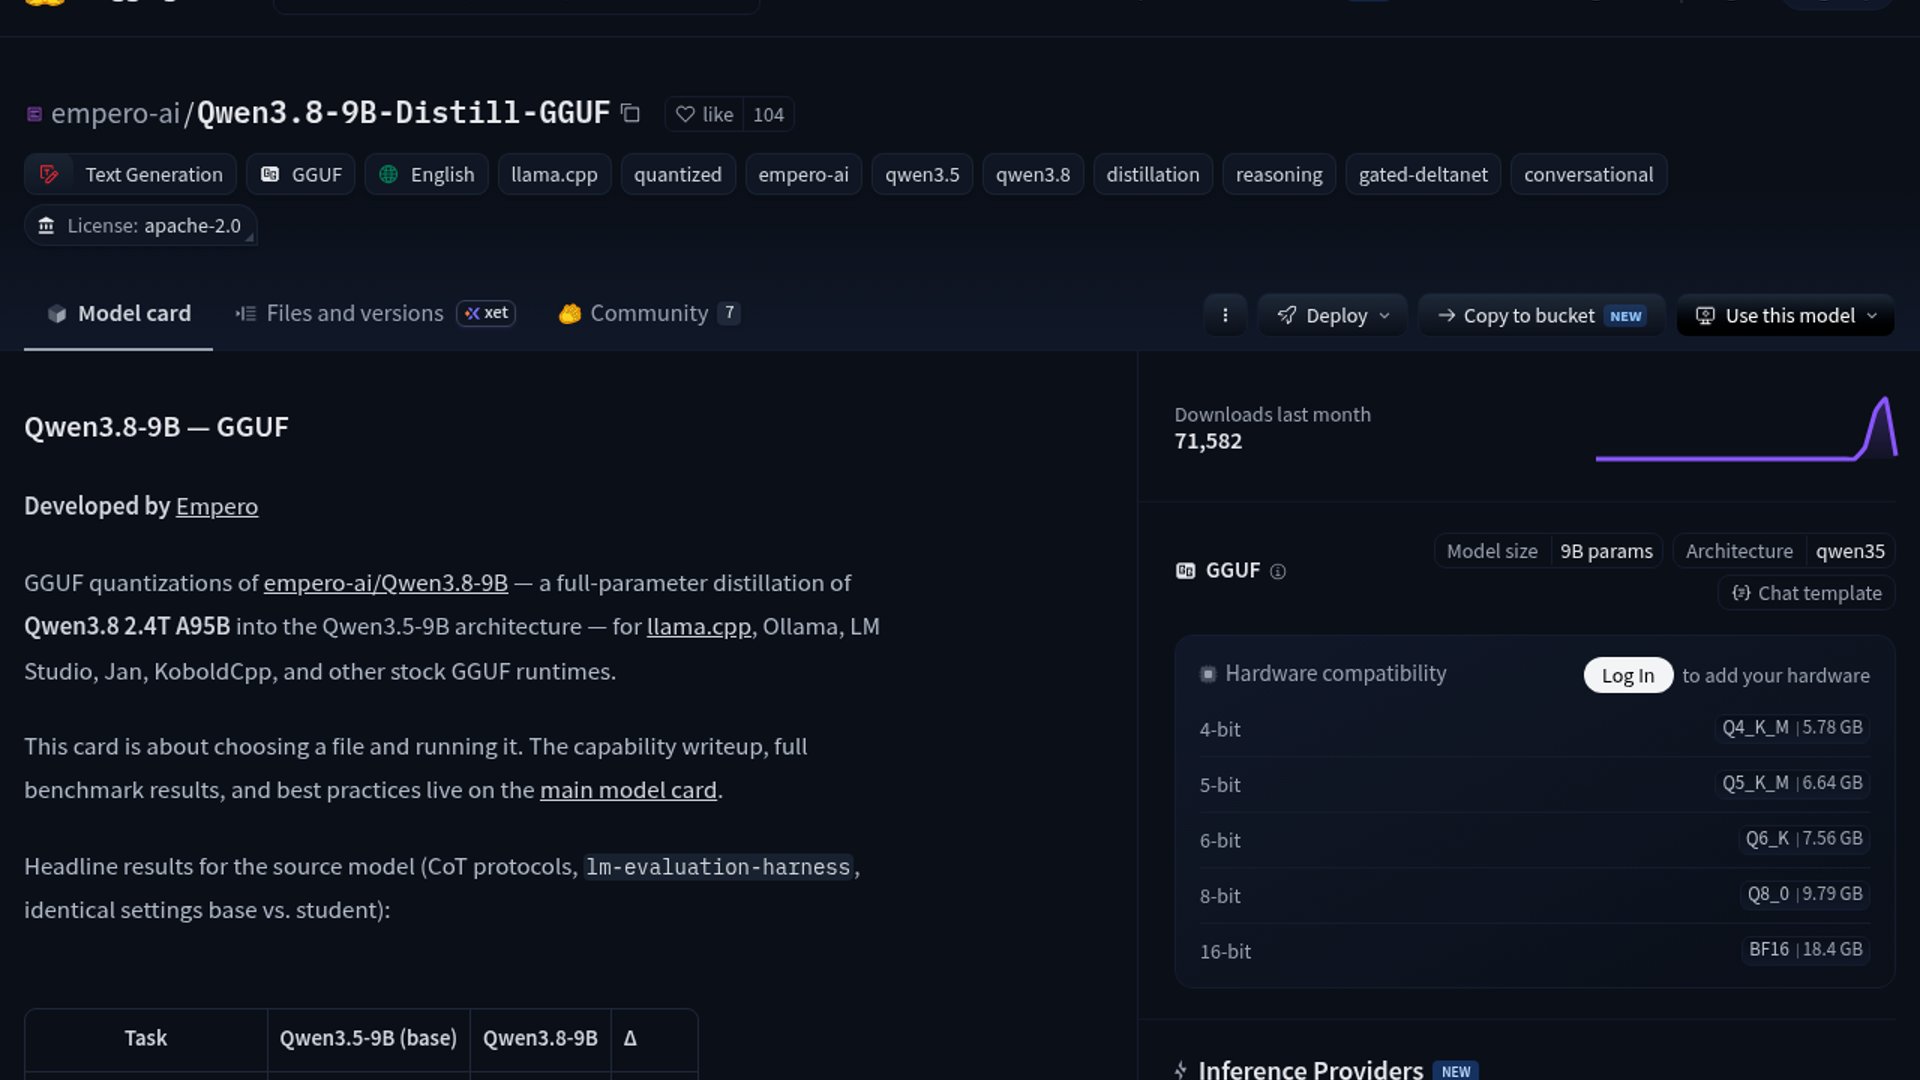Click the Inference Providers lightning icon
The width and height of the screenshot is (1920, 1080).
point(1181,1070)
